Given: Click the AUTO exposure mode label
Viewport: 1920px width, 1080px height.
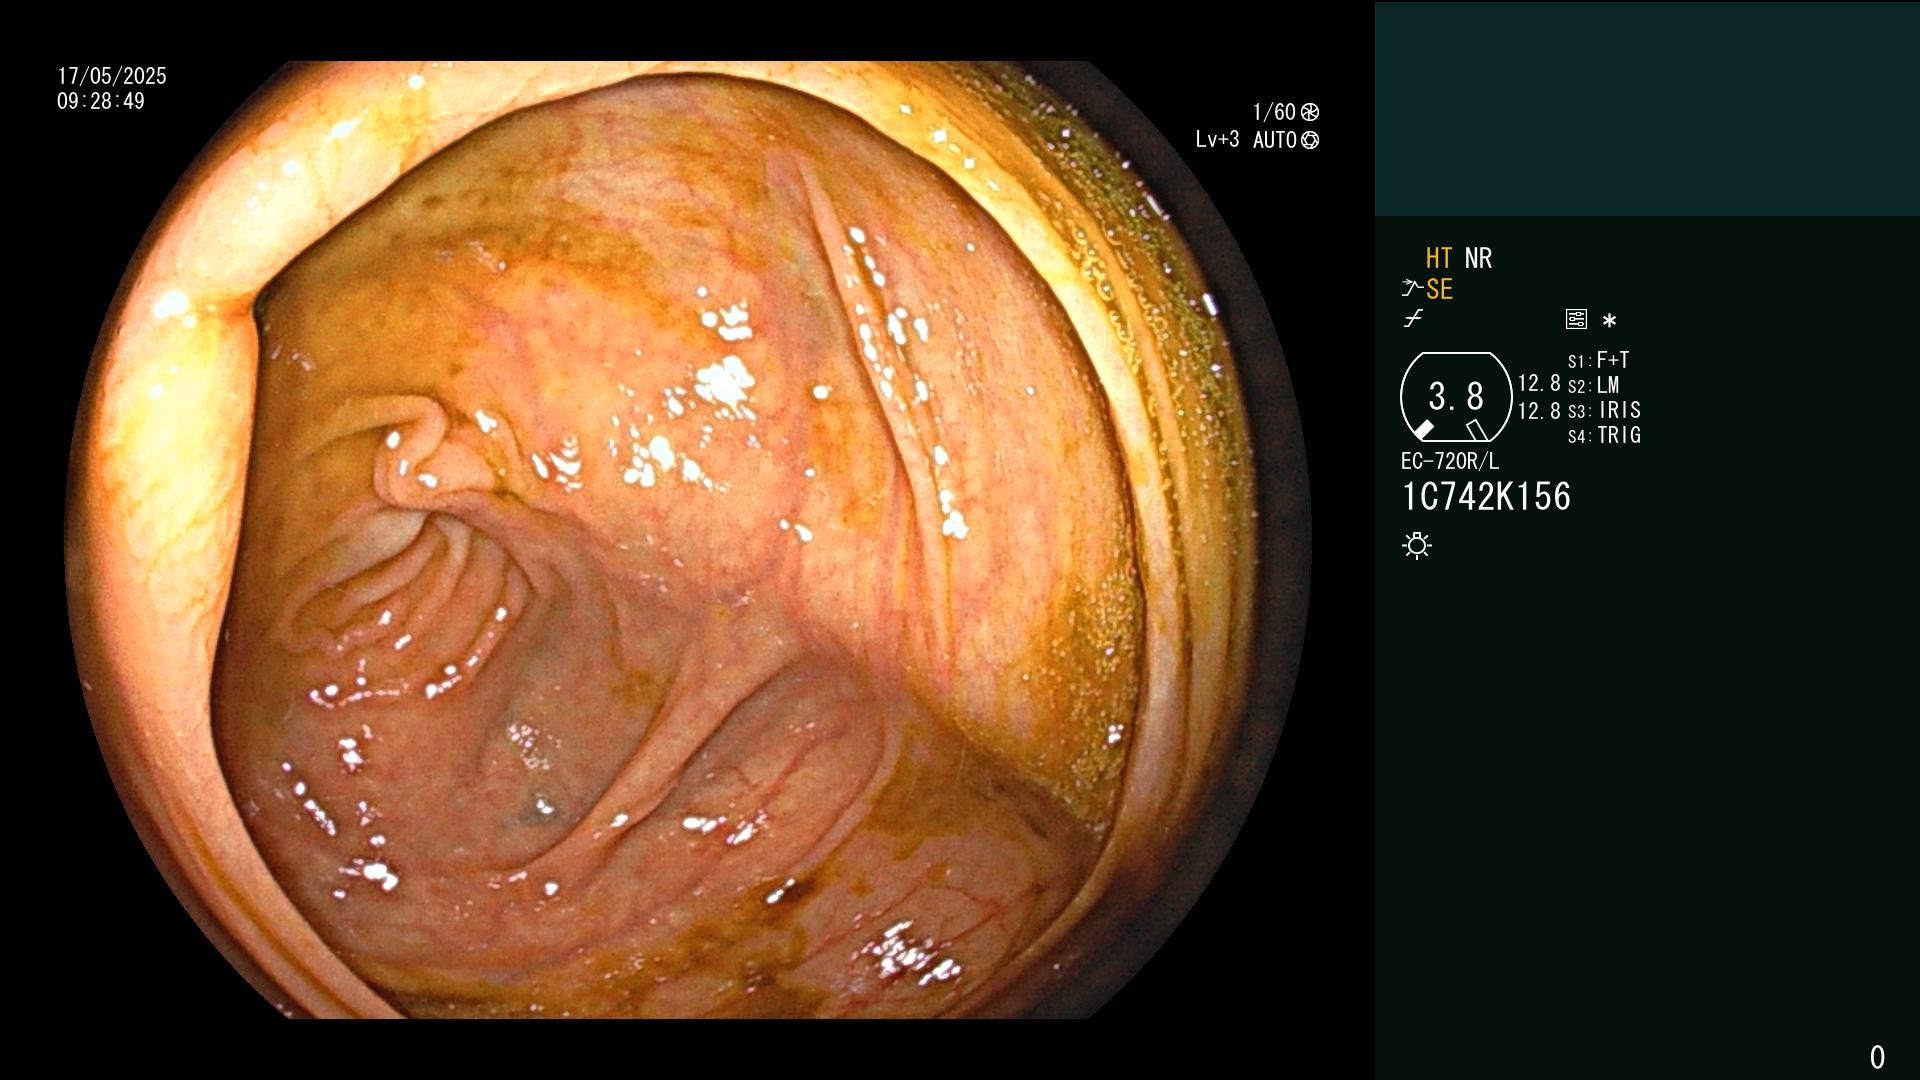Looking at the screenshot, I should pos(1275,140).
